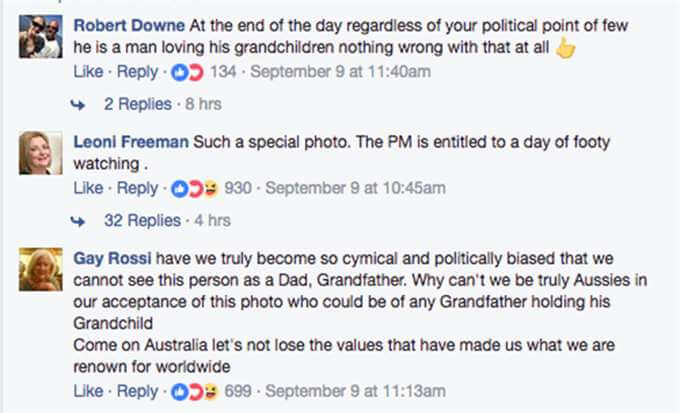This screenshot has width=680, height=413.
Task: Reply to Leoni Freeman's comment
Action: point(138,187)
